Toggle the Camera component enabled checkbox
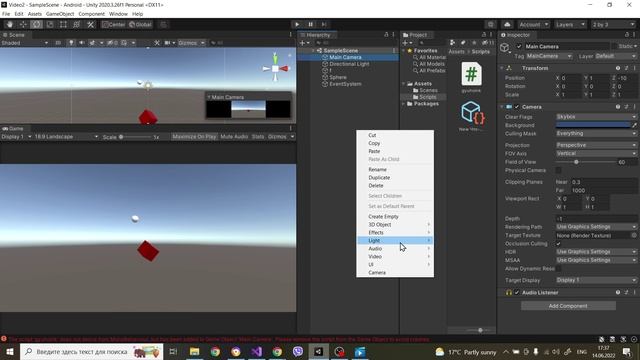The width and height of the screenshot is (640, 360). click(517, 107)
